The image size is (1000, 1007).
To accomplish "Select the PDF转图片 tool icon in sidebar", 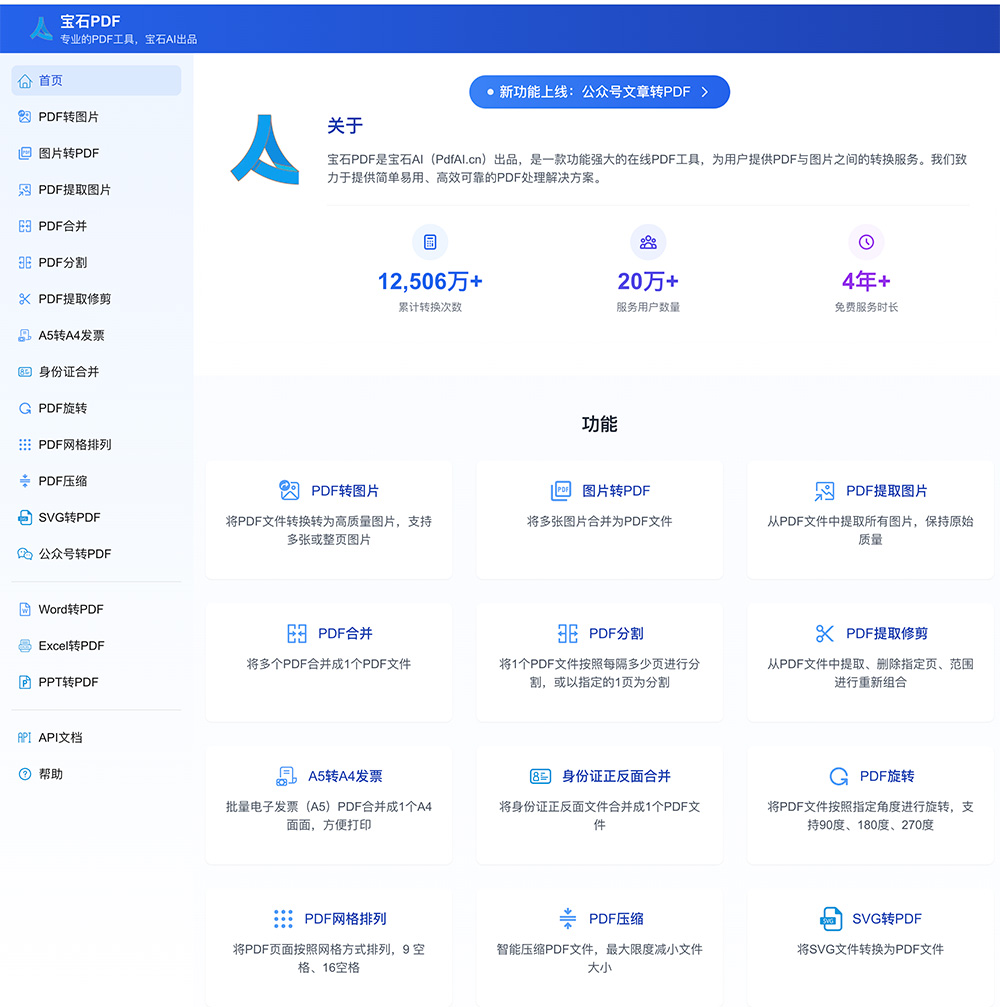I will (25, 117).
